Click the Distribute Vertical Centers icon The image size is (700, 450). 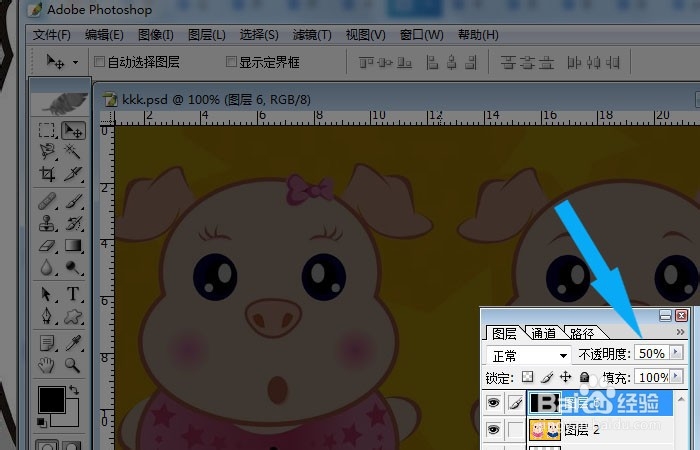tap(527, 62)
